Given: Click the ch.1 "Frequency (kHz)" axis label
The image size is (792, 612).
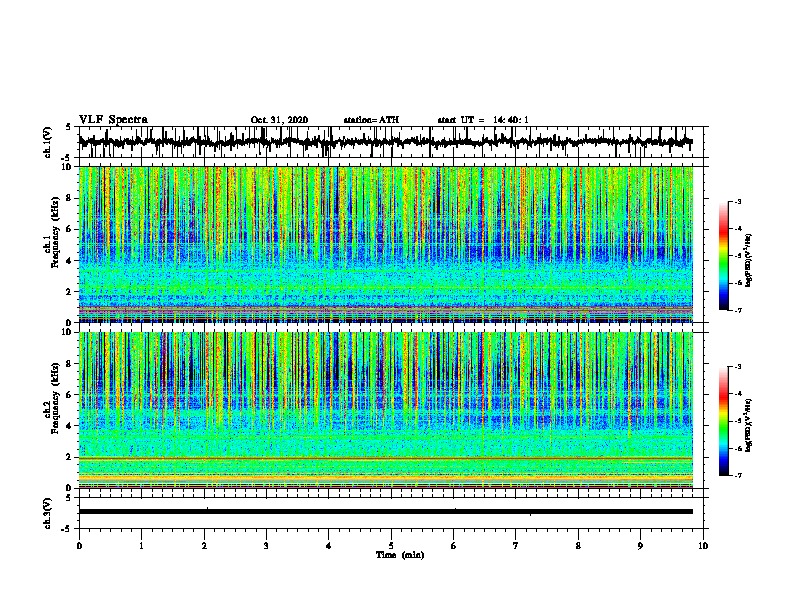Looking at the screenshot, I should (x=55, y=232).
